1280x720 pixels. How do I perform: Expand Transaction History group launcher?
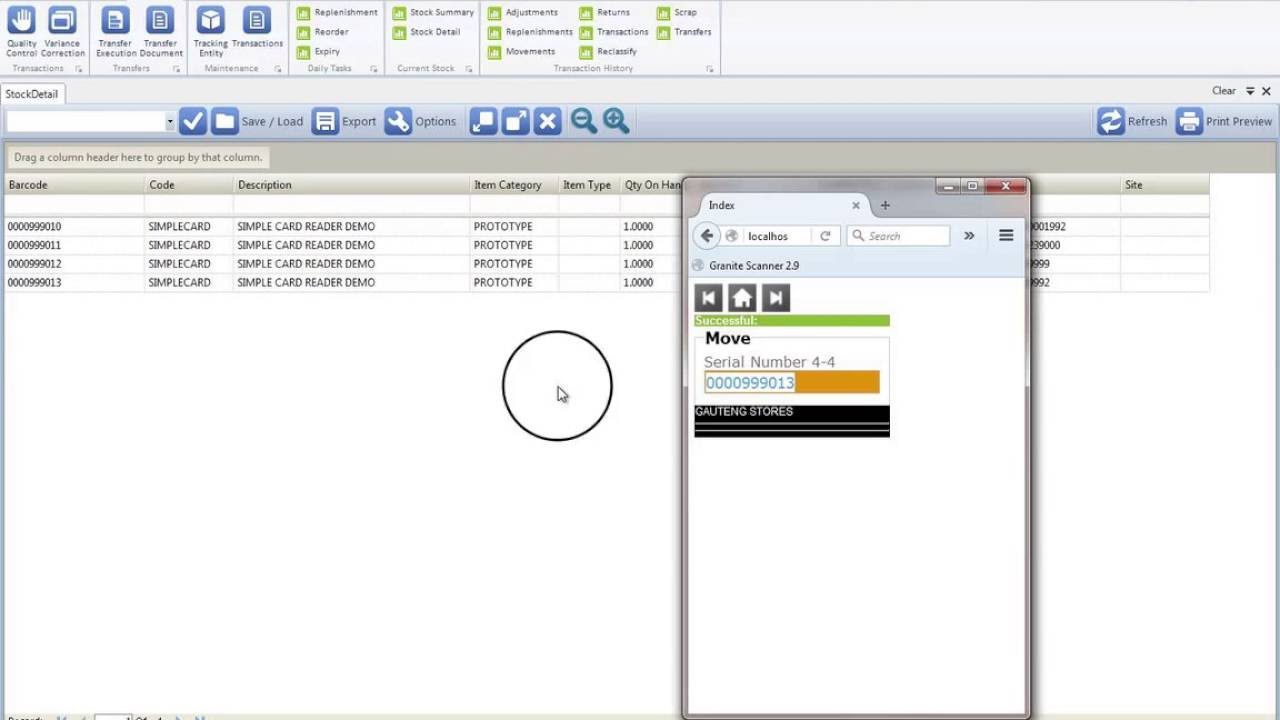click(x=709, y=69)
